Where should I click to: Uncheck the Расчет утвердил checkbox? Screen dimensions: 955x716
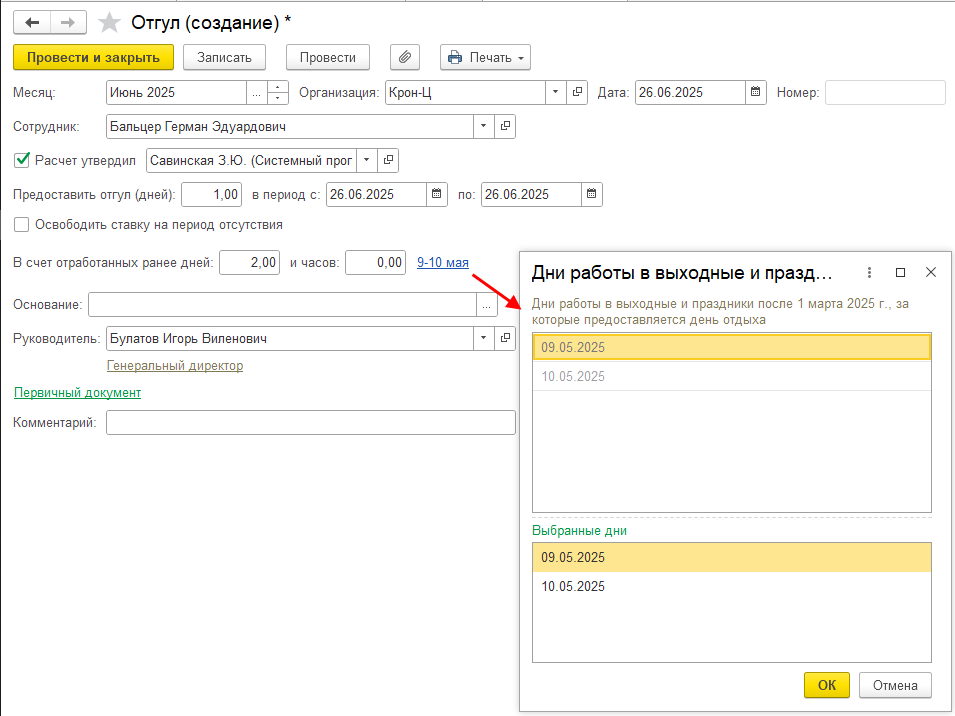pyautogui.click(x=22, y=160)
